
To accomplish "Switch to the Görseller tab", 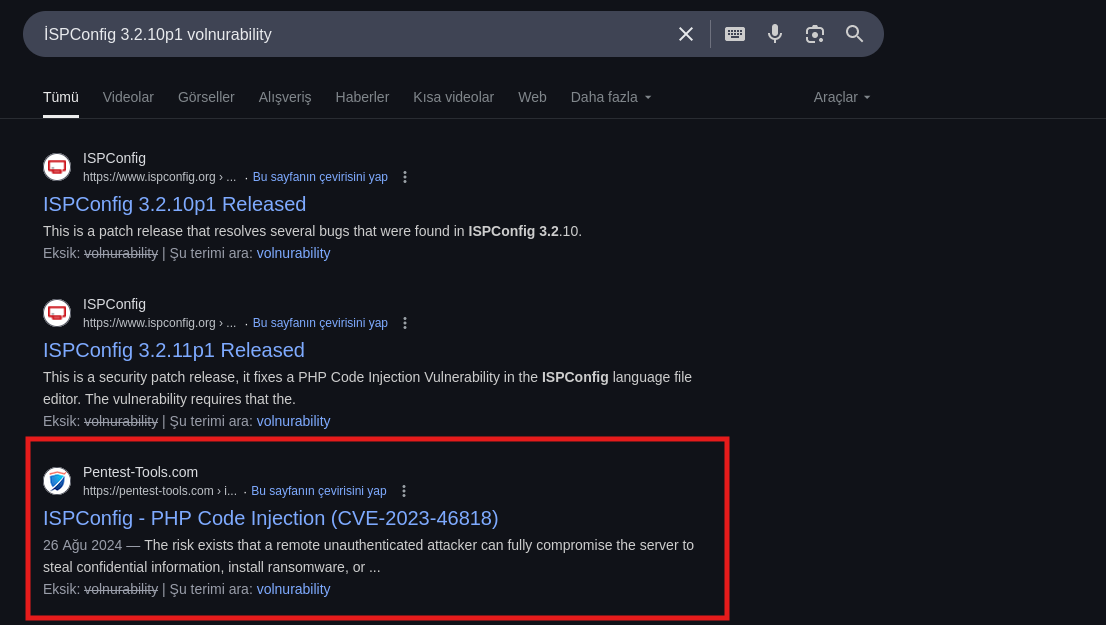I will click(206, 97).
